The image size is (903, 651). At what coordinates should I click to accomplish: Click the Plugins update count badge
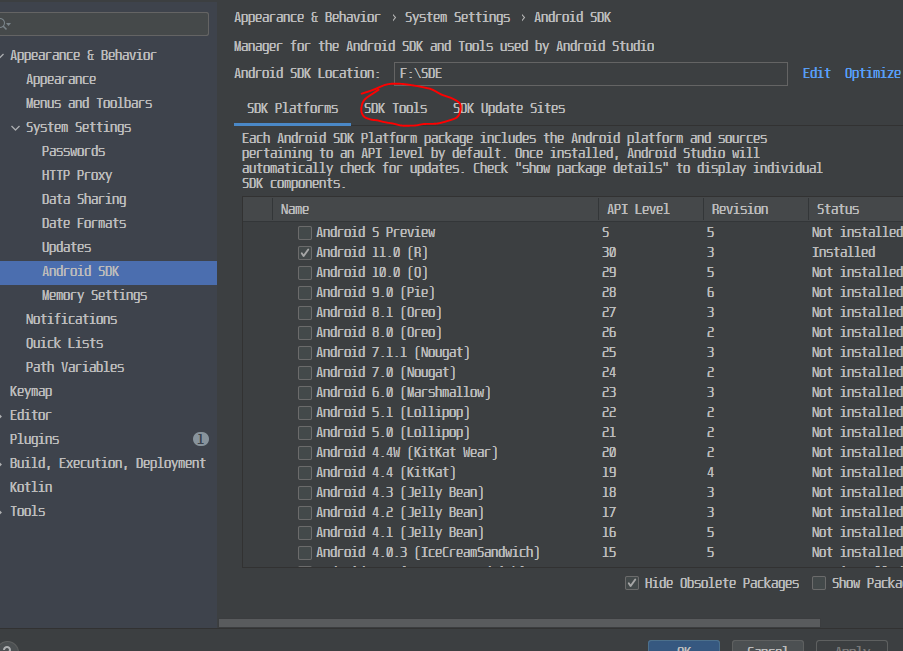click(x=200, y=439)
